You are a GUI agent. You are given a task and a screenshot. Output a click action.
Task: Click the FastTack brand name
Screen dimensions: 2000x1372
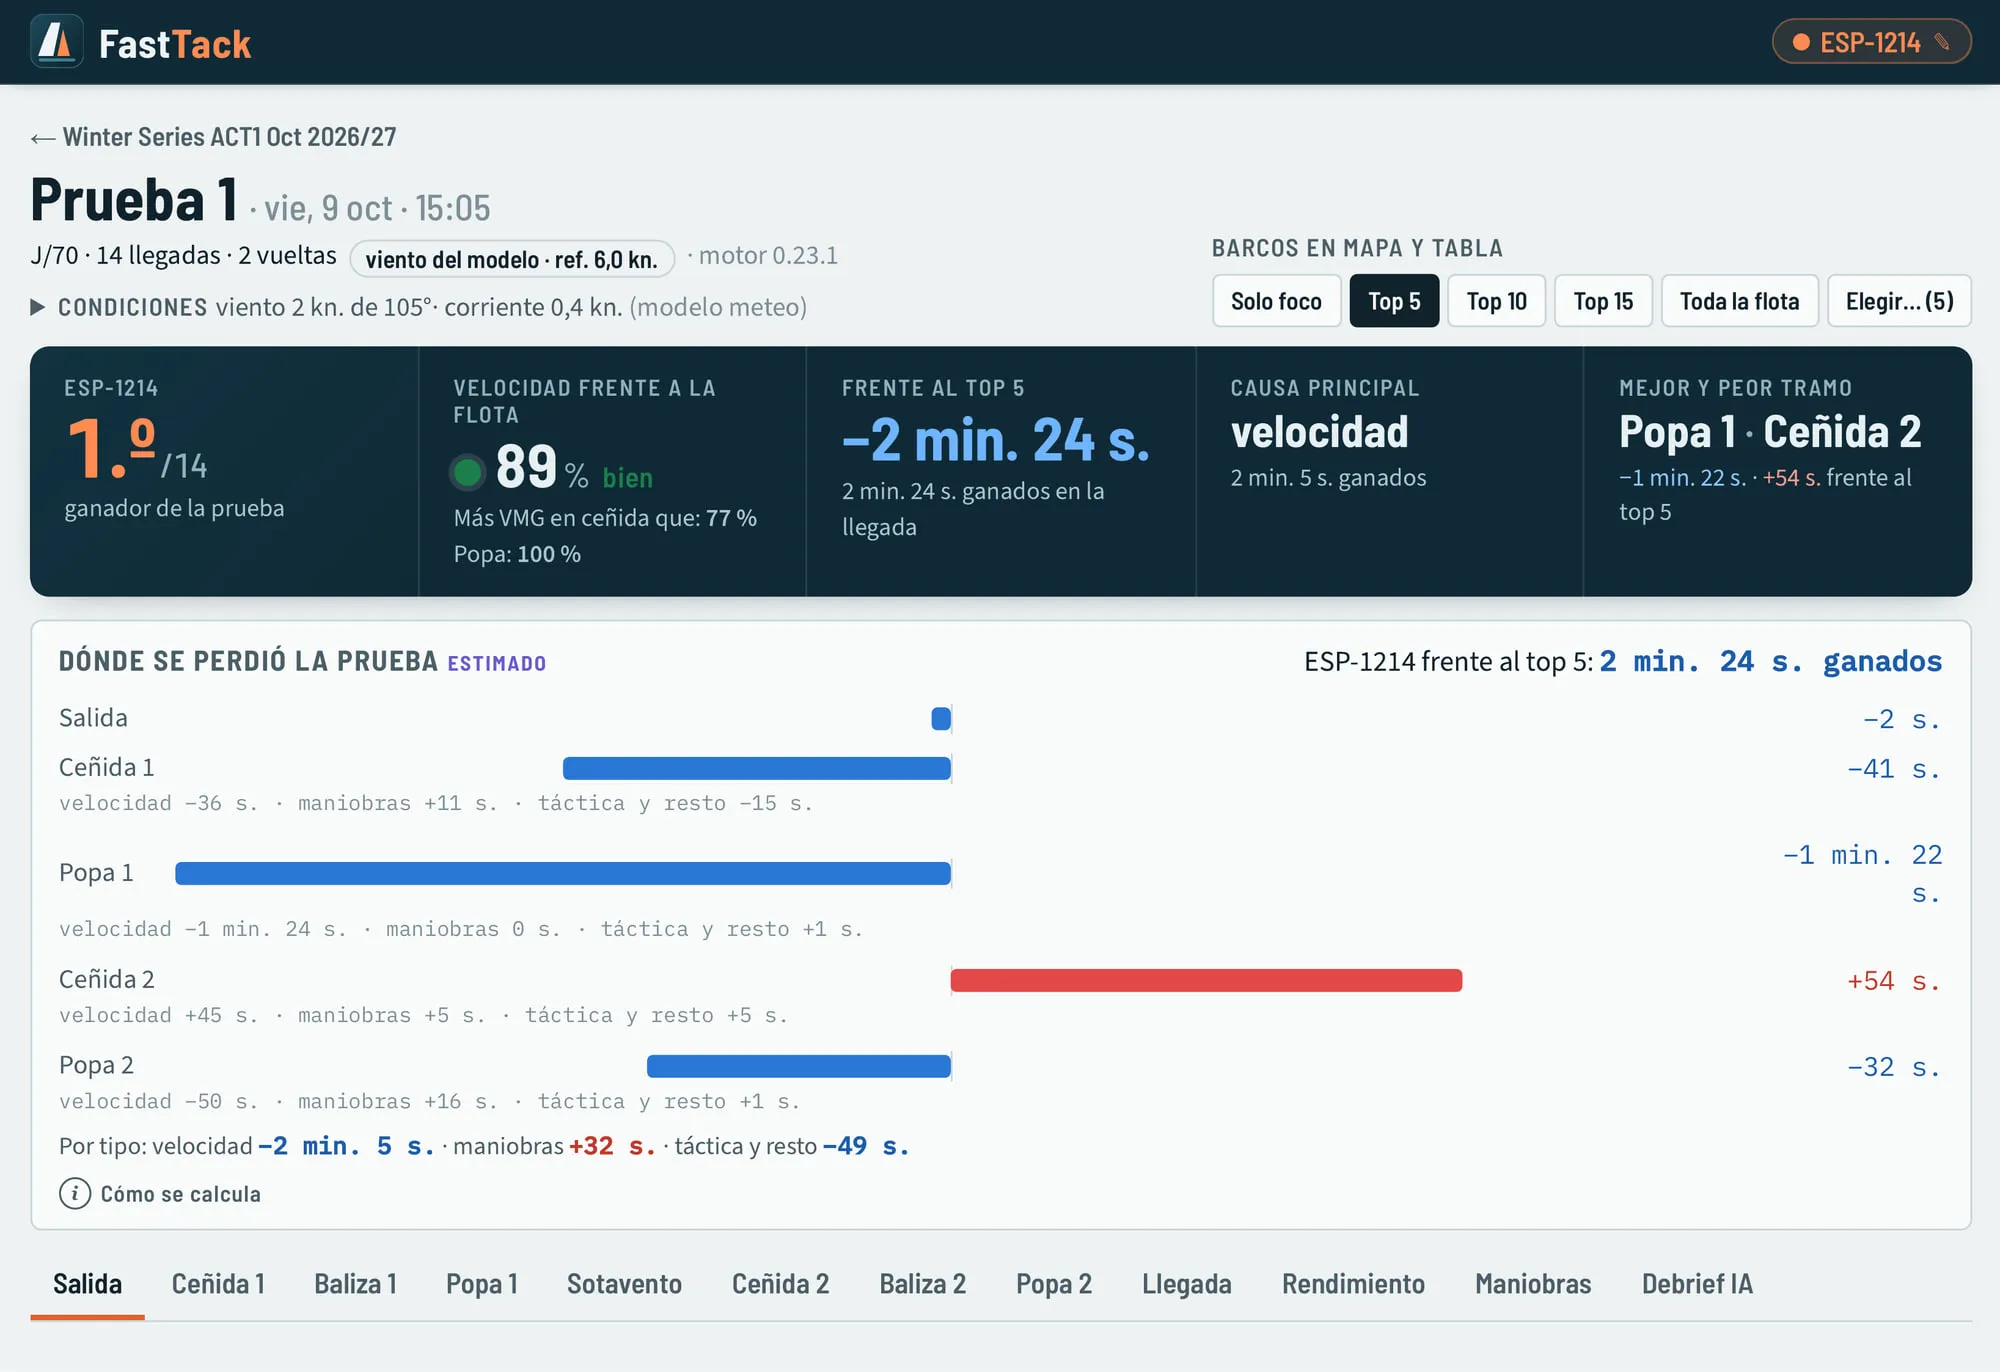[175, 44]
